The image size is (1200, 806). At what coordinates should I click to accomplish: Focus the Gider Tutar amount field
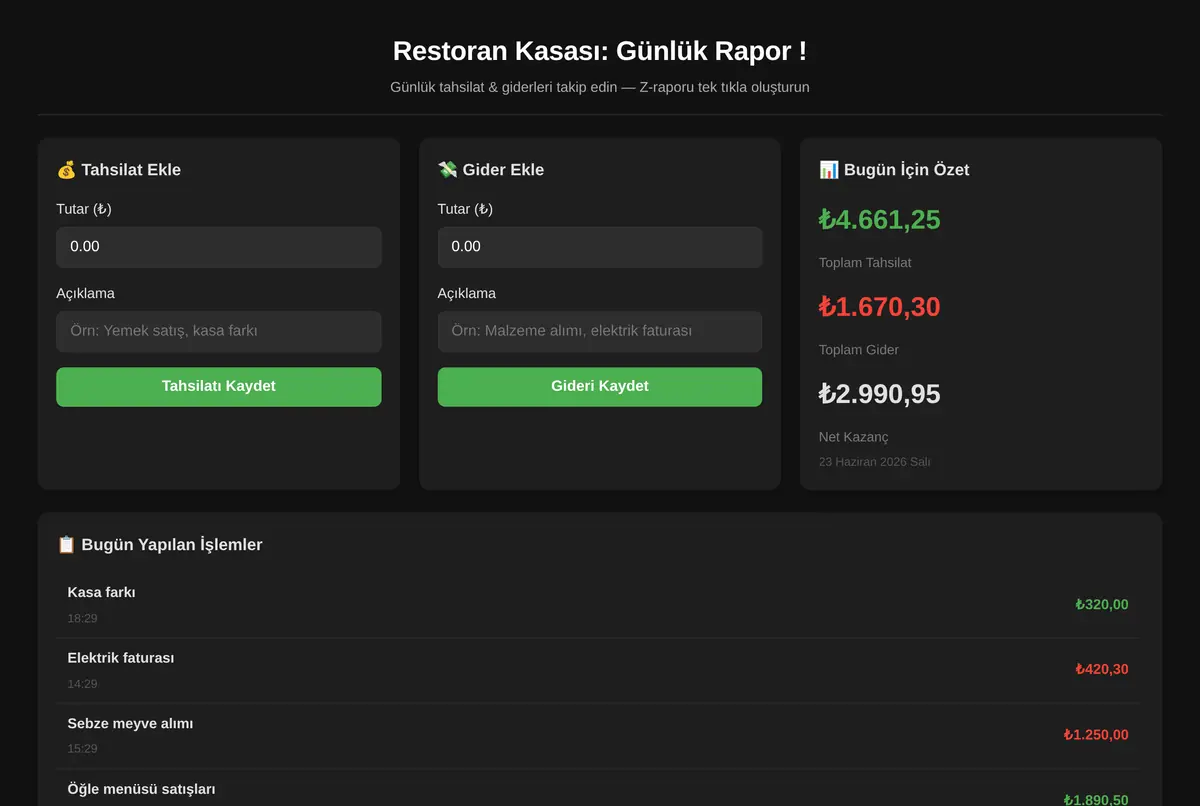click(600, 247)
